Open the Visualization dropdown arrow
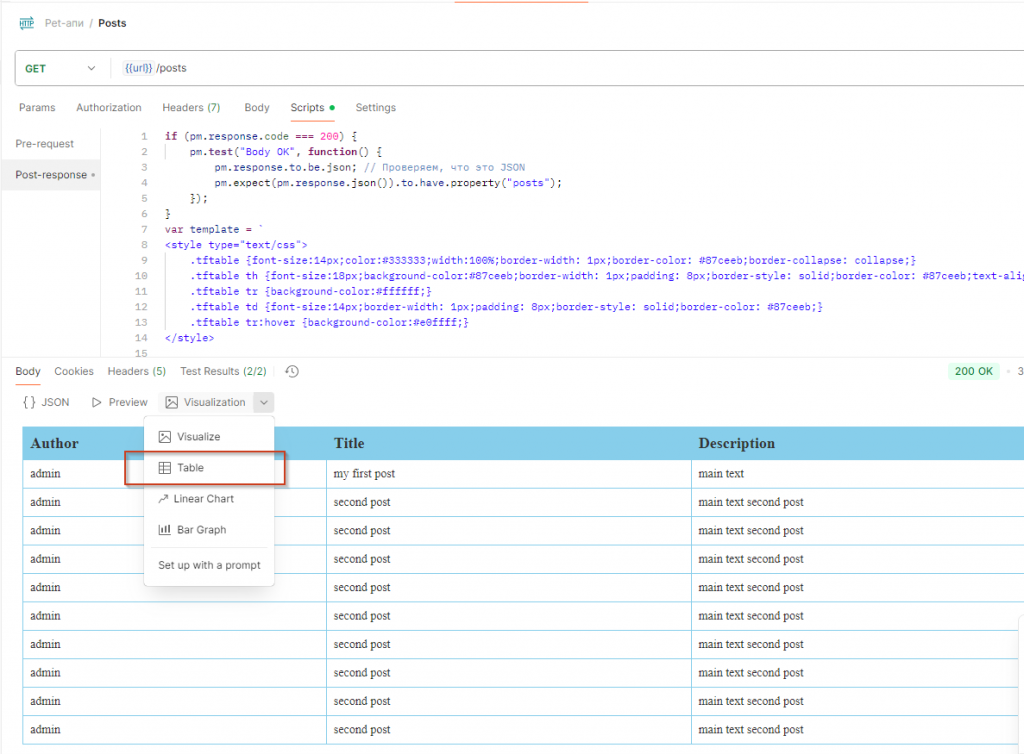Viewport: 1024px width, 754px height. (x=263, y=403)
